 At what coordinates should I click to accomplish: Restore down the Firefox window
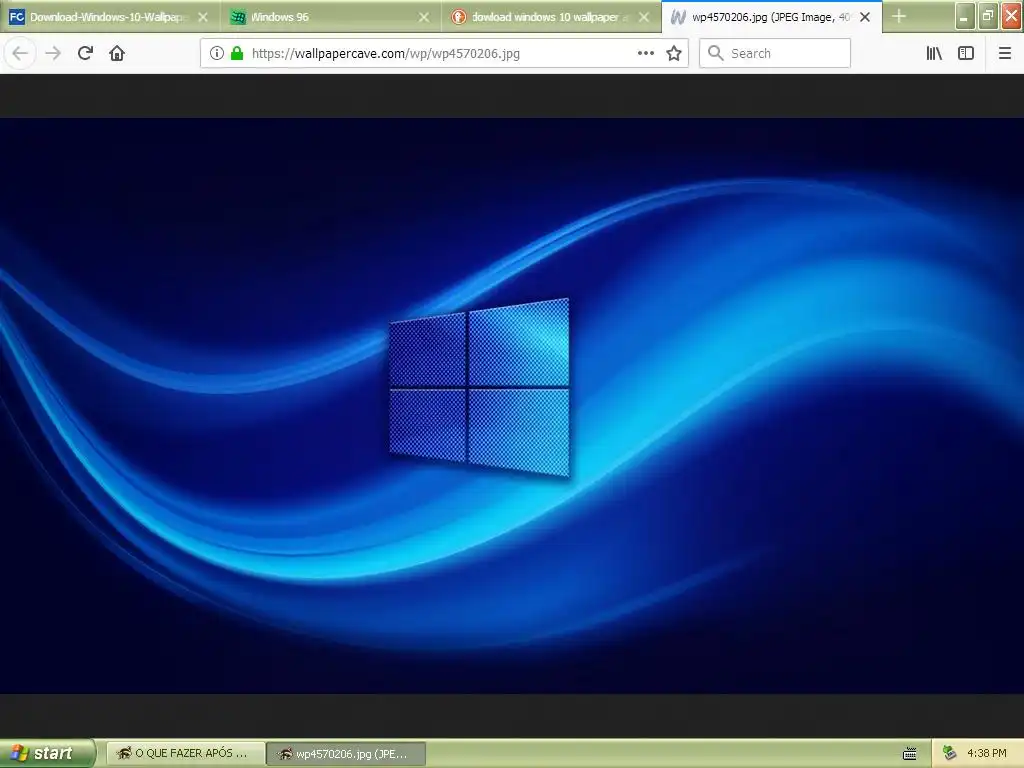[x=988, y=16]
